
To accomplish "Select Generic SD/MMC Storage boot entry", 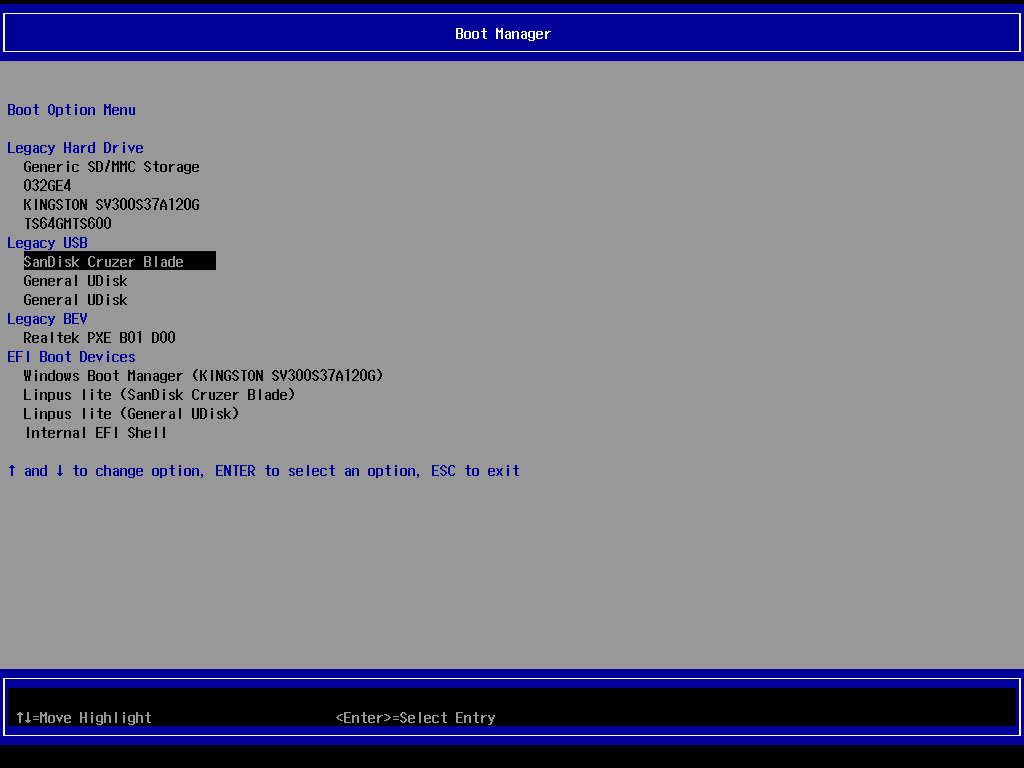I will click(x=111, y=167).
